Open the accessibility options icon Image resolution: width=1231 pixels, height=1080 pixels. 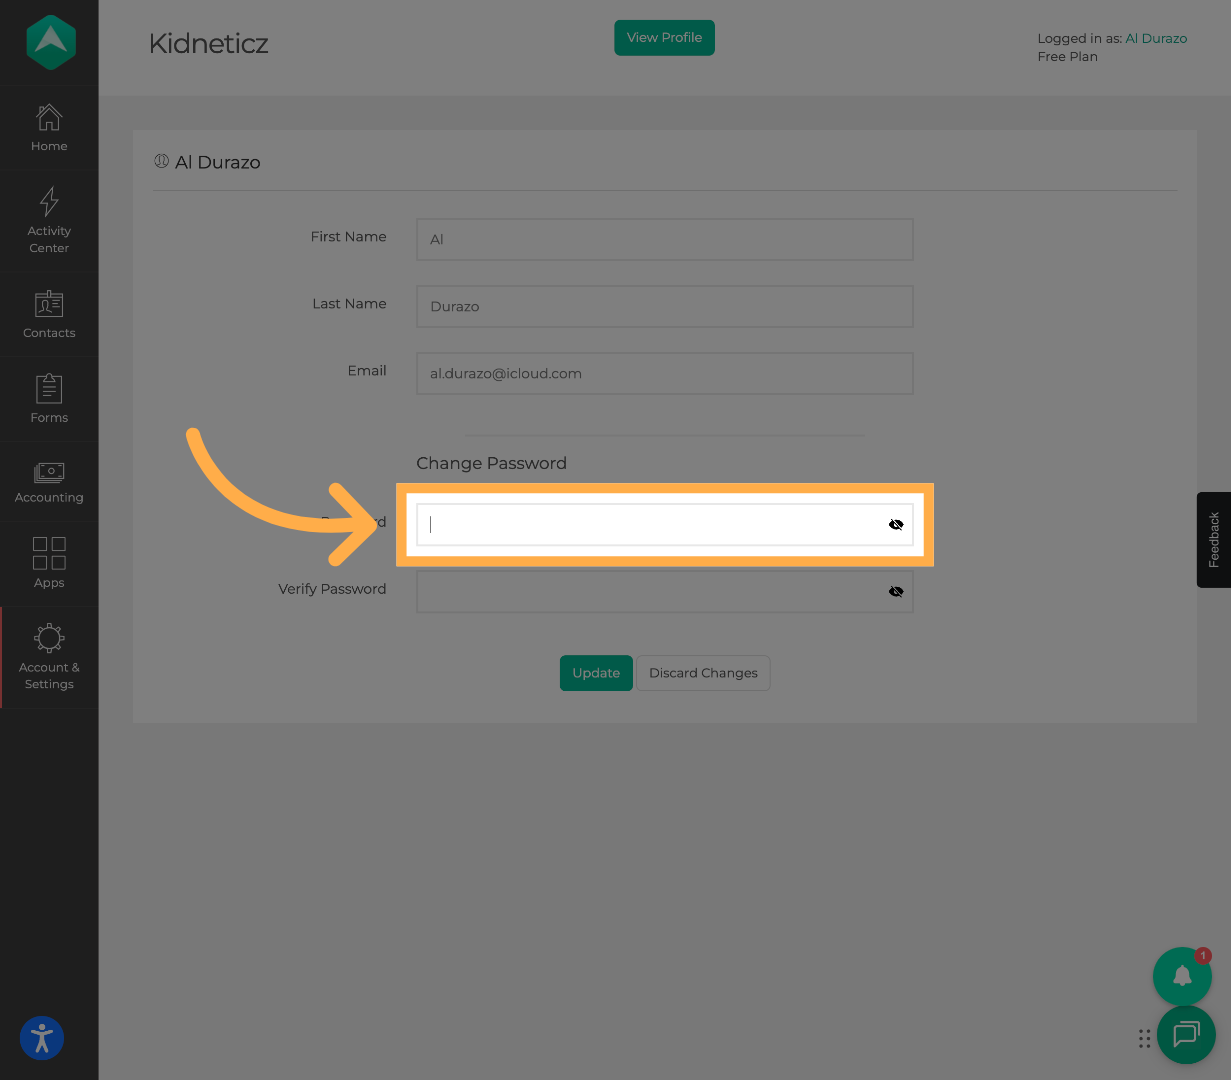(41, 1038)
